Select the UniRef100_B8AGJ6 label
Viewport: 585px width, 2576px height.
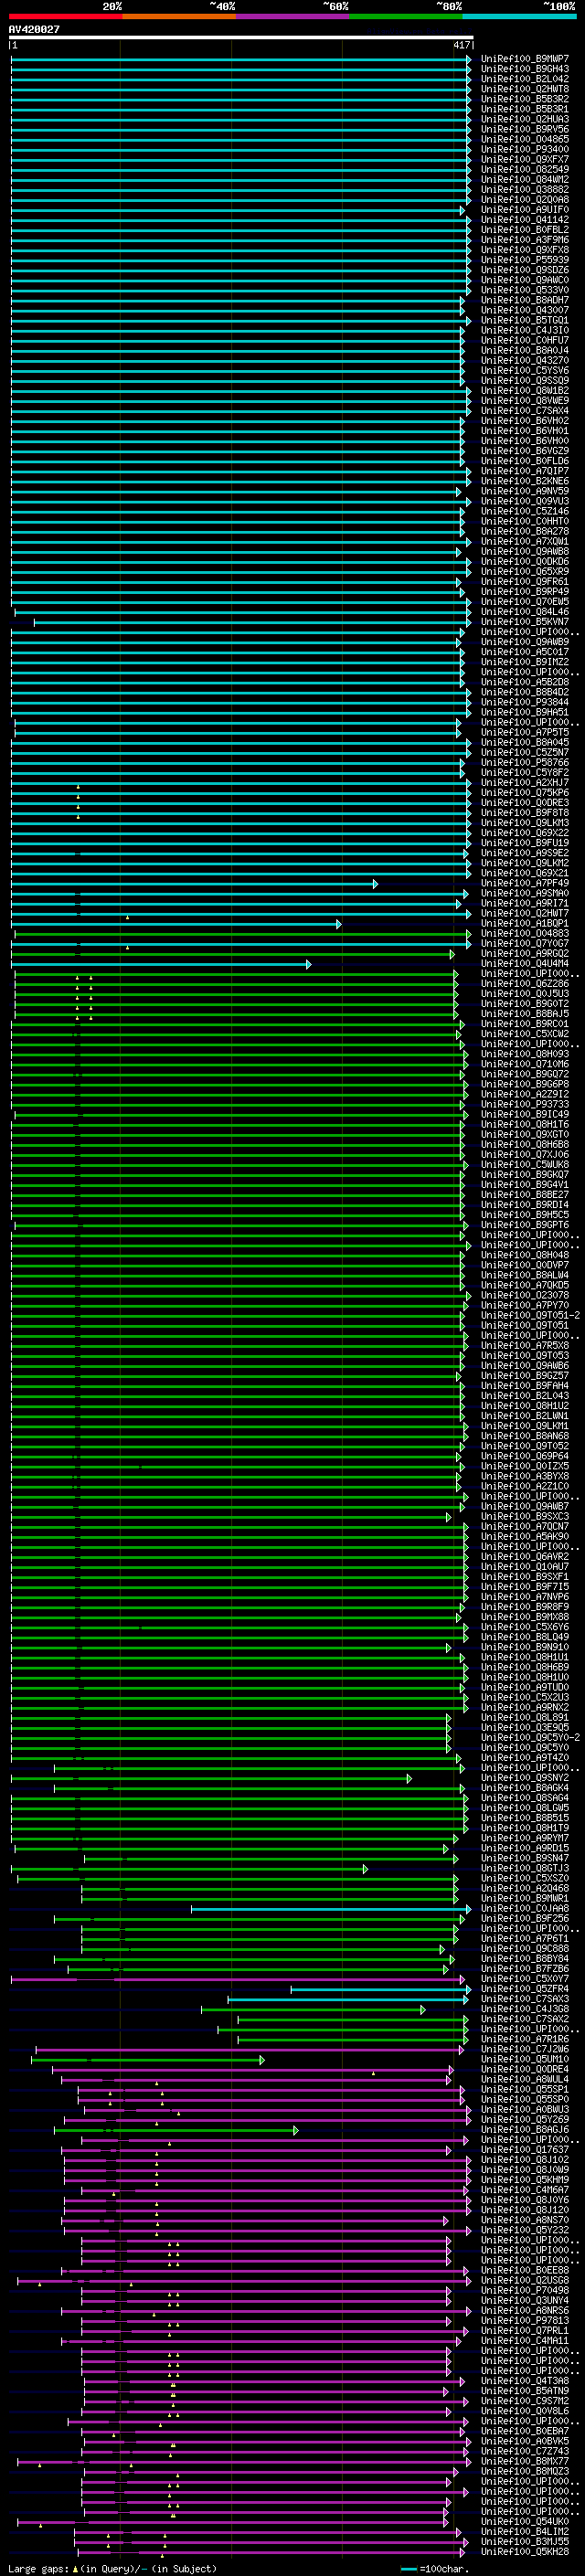525,2130
